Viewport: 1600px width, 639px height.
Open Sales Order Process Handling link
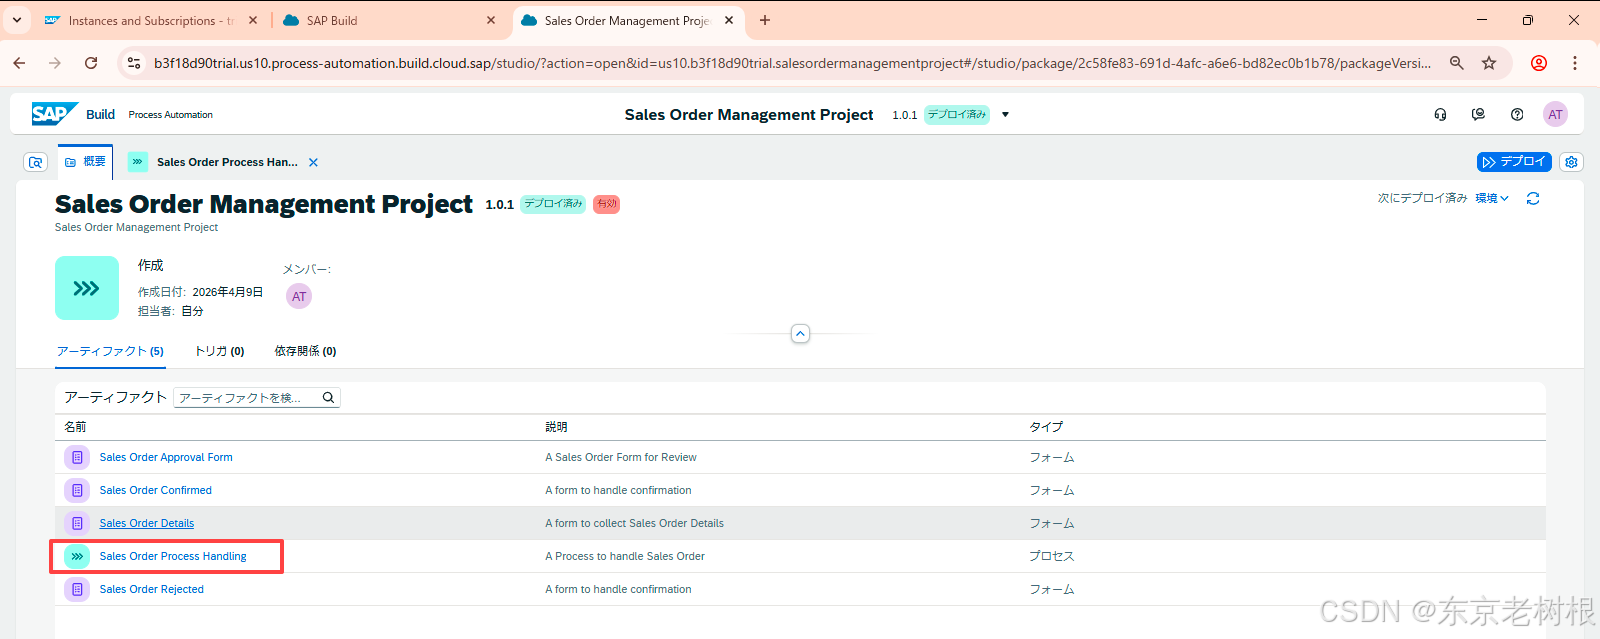tap(173, 556)
